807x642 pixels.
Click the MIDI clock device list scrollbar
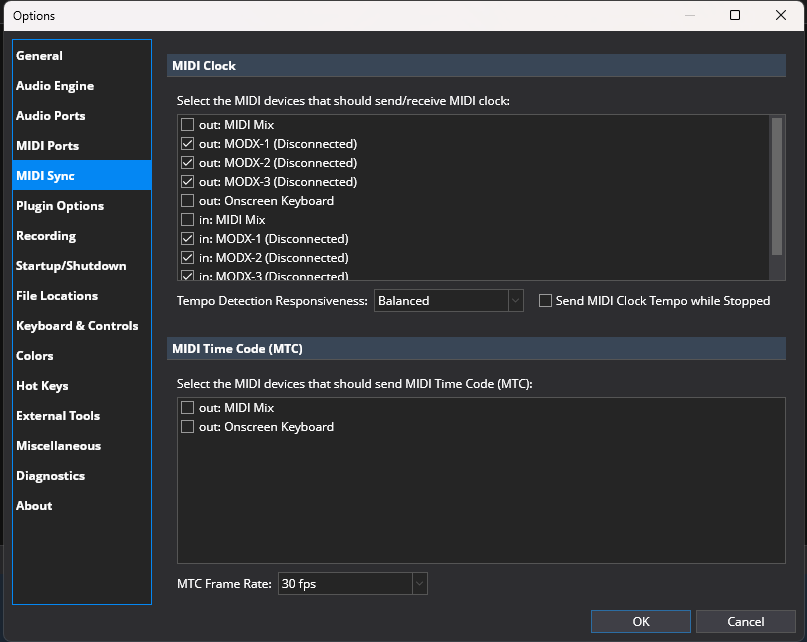click(x=777, y=185)
